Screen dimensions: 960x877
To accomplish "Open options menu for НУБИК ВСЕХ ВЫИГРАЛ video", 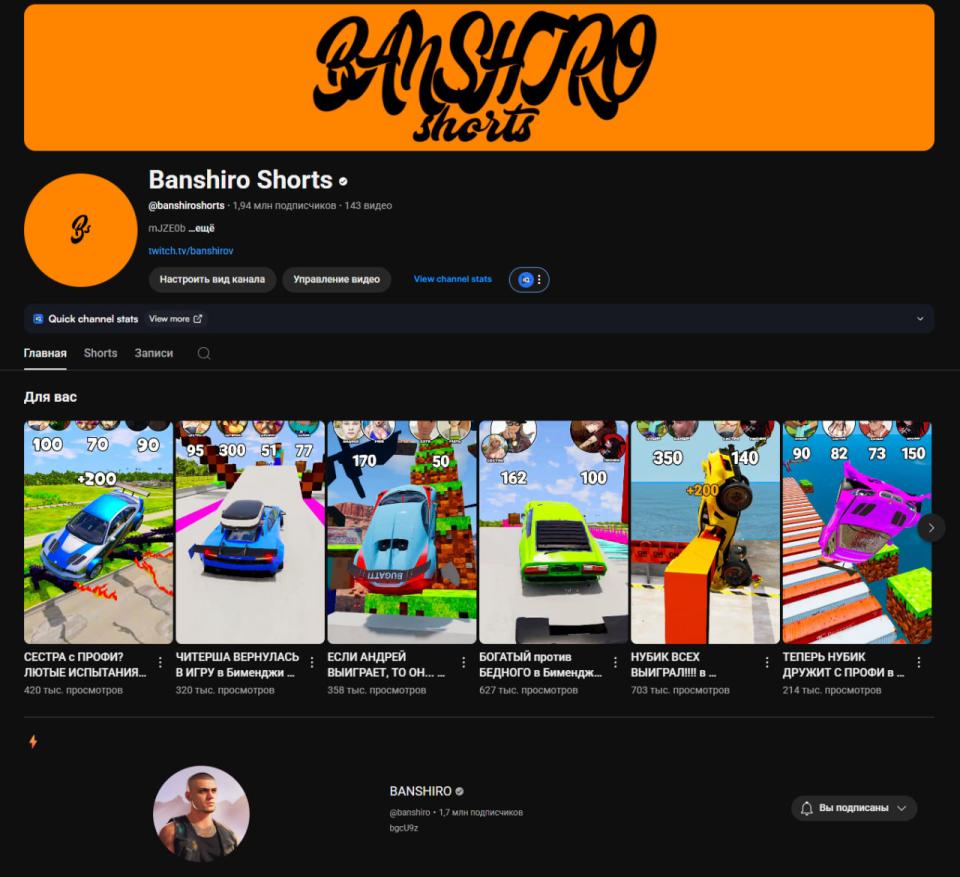I will pos(767,662).
